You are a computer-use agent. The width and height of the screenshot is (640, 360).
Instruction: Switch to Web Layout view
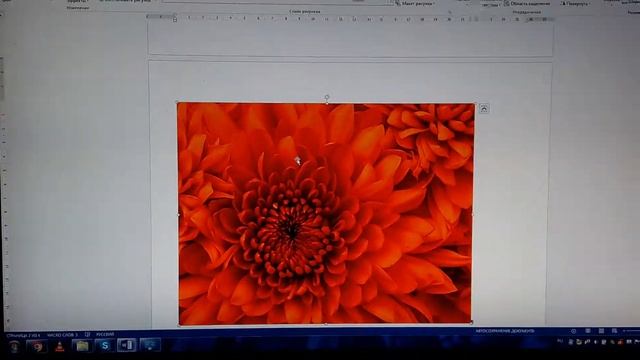pyautogui.click(x=614, y=331)
